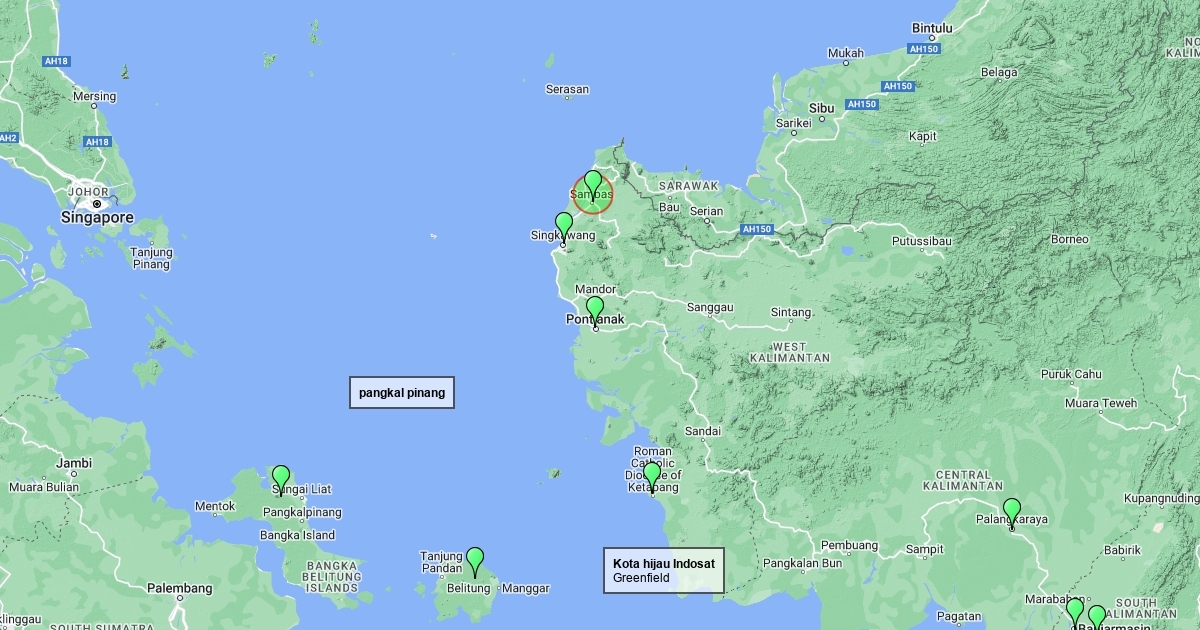
Task: Click the Manggar town label
Action: pyautogui.click(x=525, y=588)
